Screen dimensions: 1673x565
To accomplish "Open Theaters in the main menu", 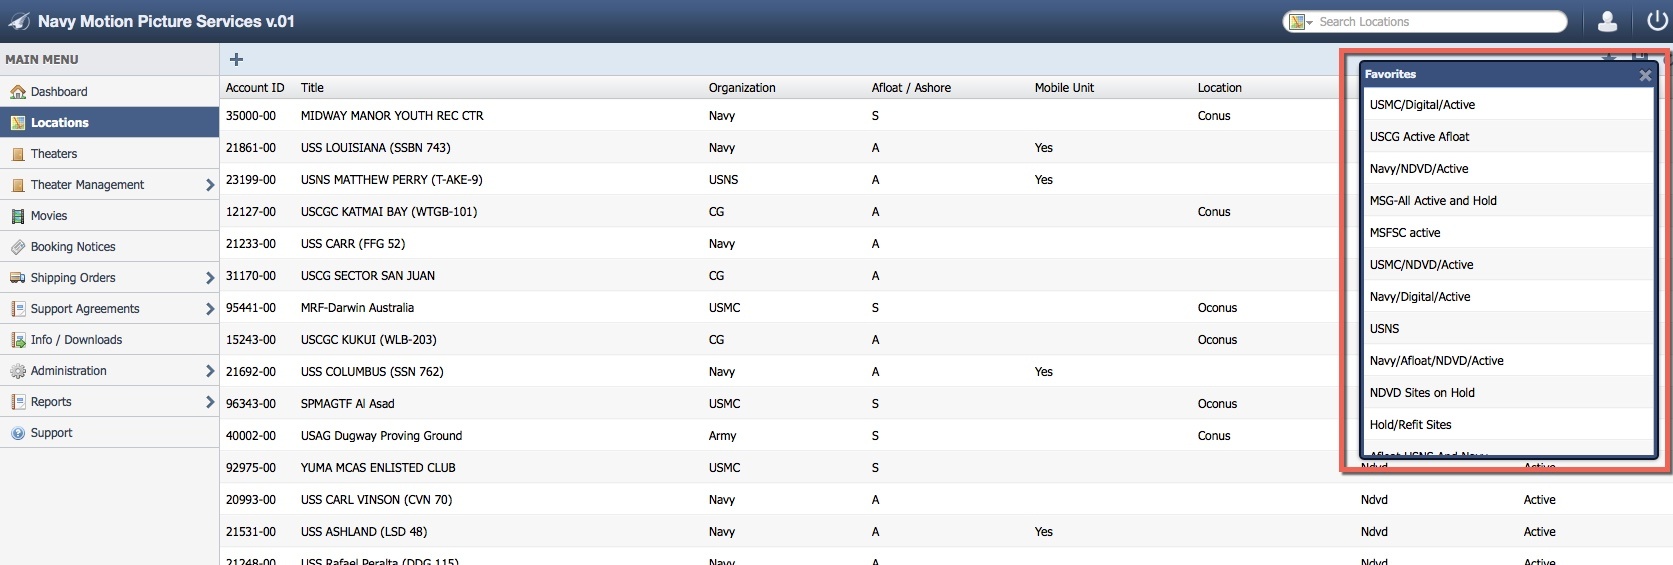I will tap(54, 154).
